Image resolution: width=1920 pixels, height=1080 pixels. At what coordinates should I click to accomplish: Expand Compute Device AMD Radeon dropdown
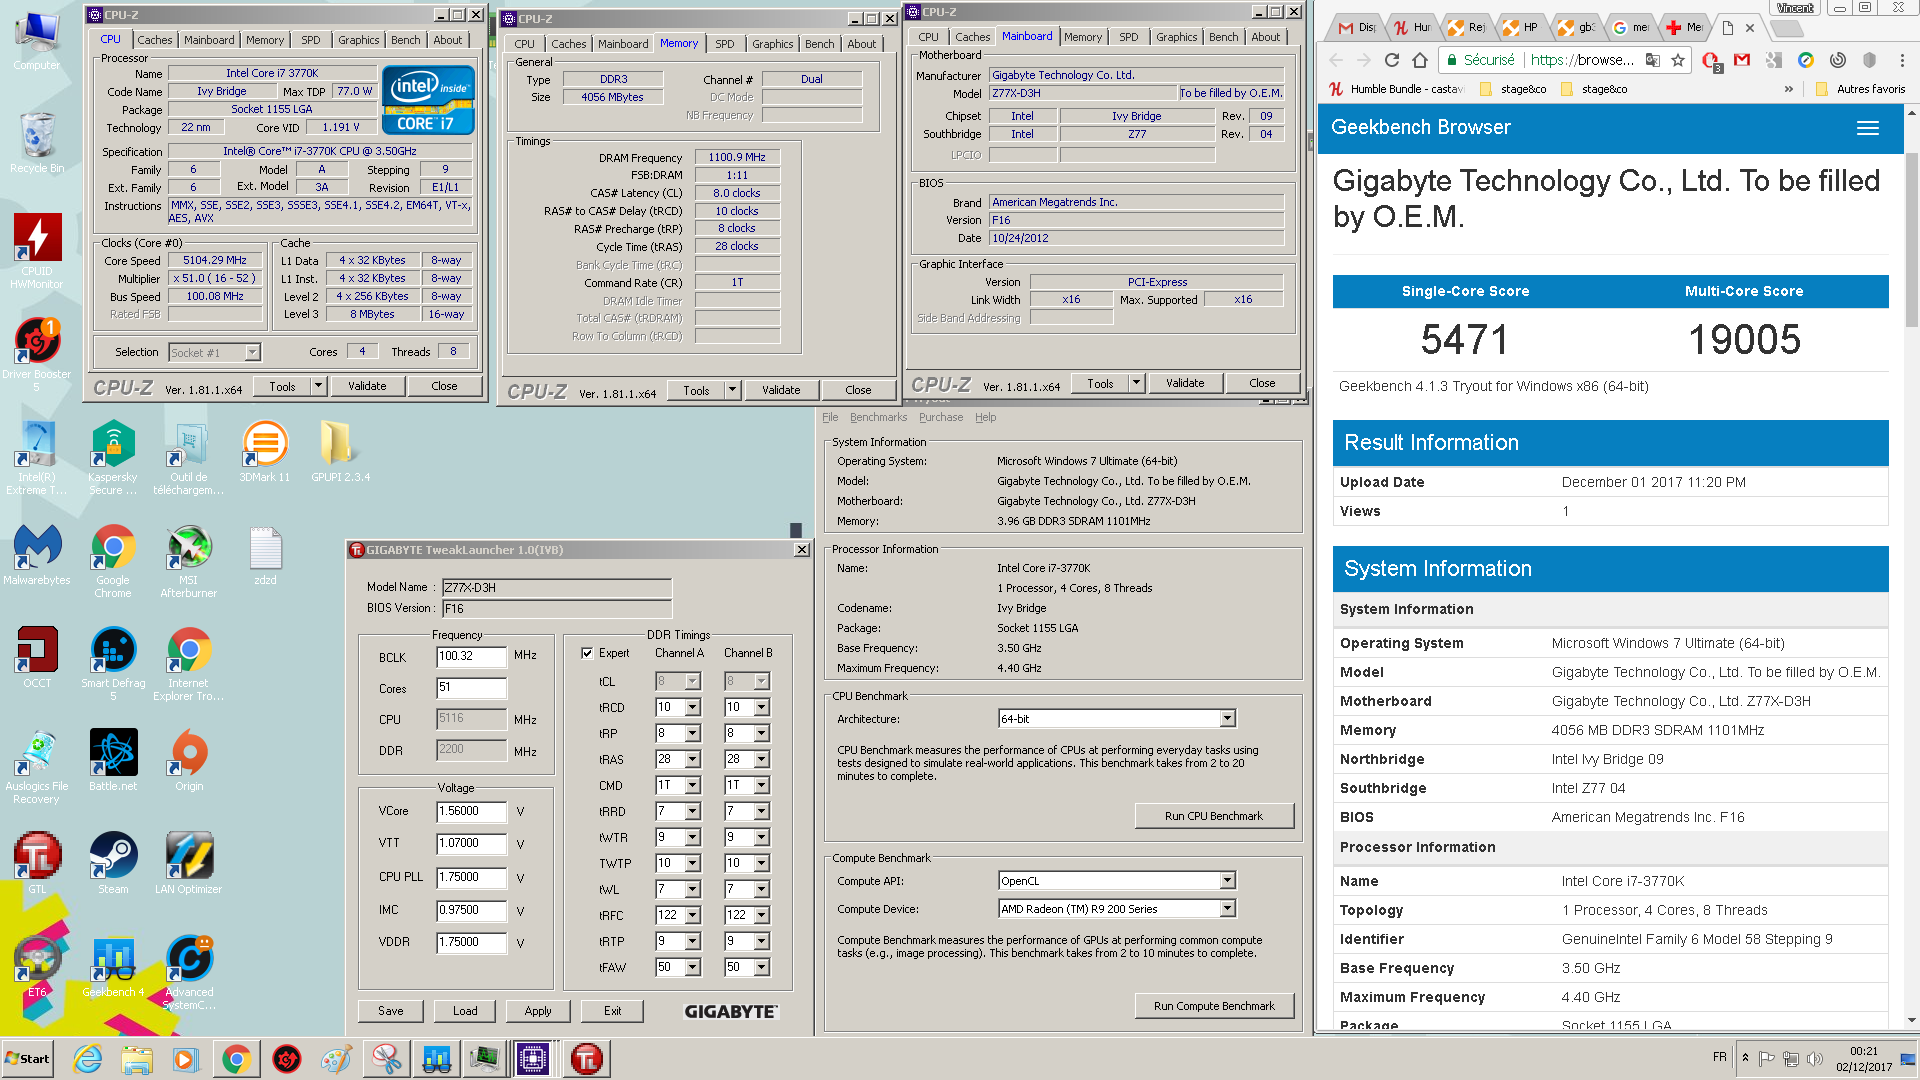point(1227,908)
